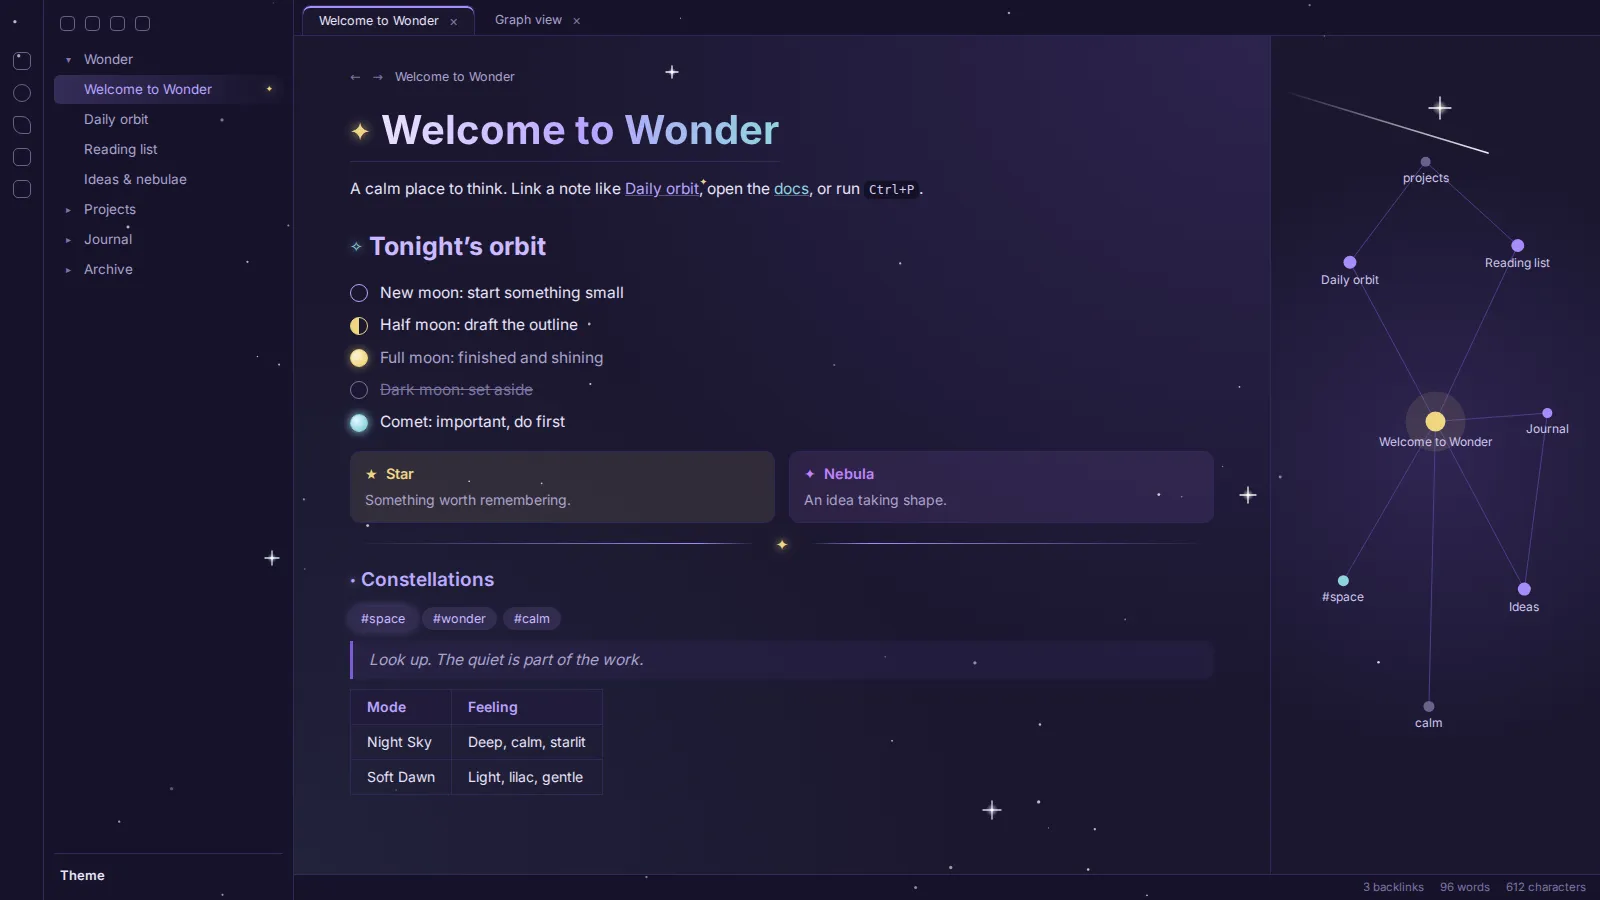Toggle the New moon task checkbox

[x=359, y=293]
